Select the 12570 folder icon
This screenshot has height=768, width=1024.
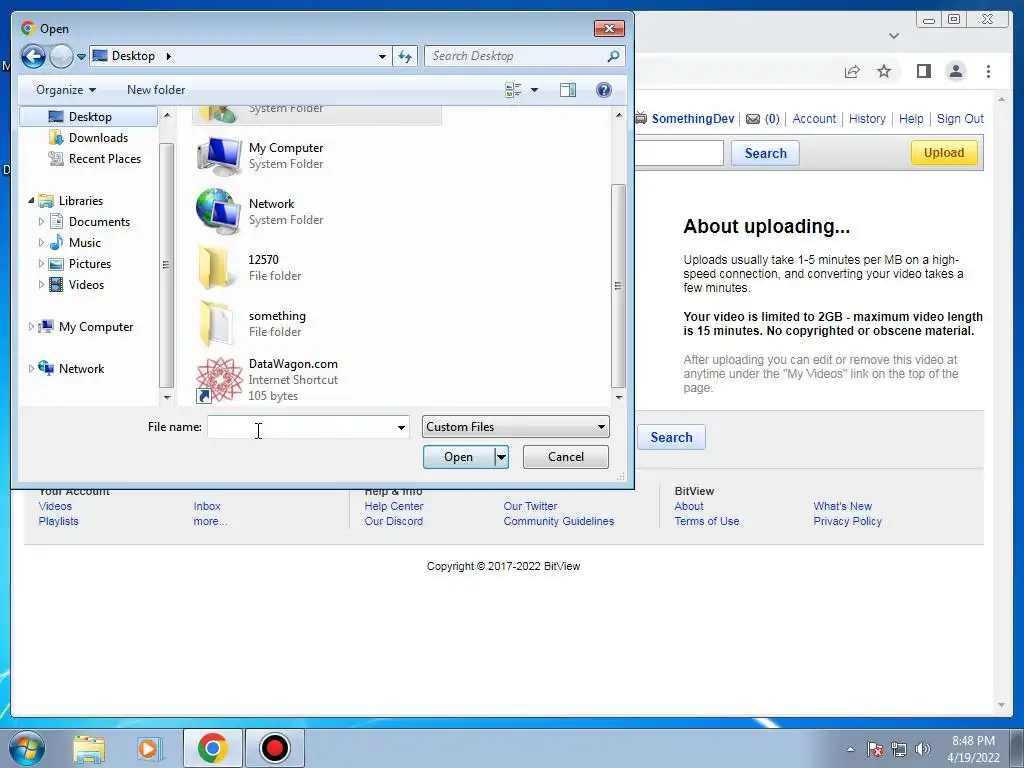coord(216,268)
